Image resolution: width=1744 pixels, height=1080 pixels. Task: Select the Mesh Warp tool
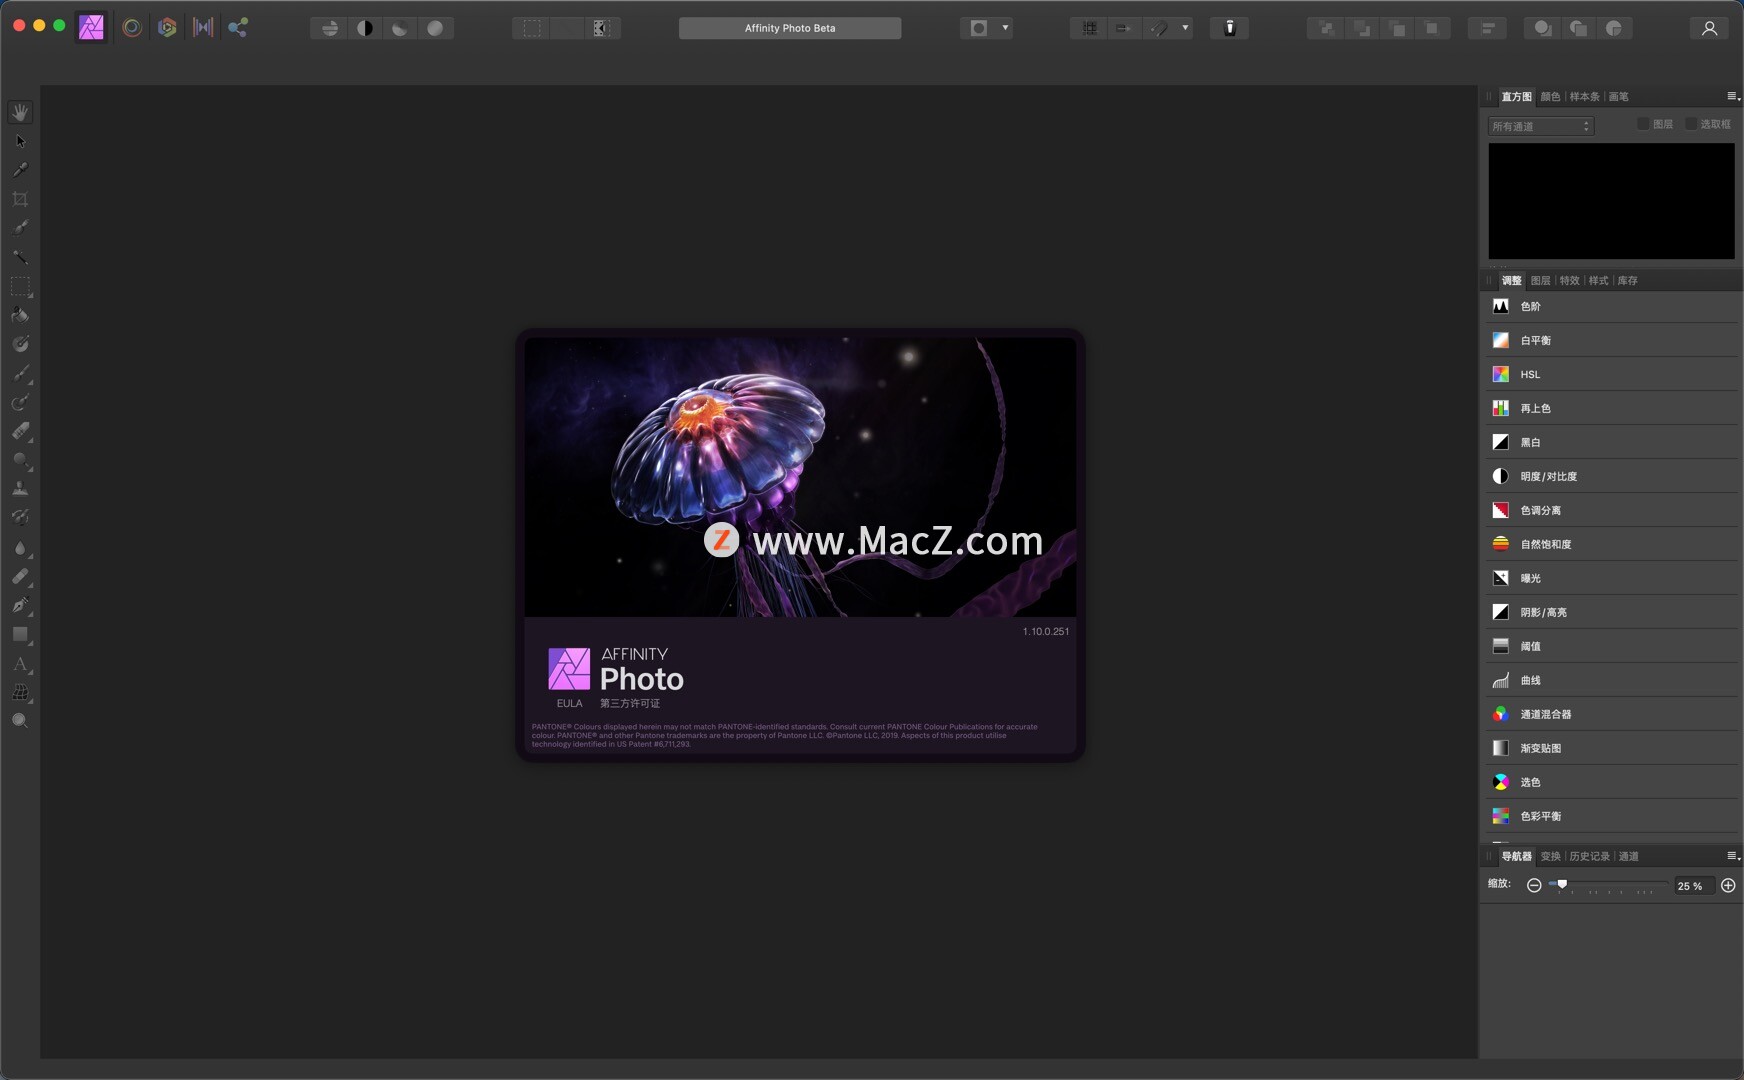tap(20, 692)
